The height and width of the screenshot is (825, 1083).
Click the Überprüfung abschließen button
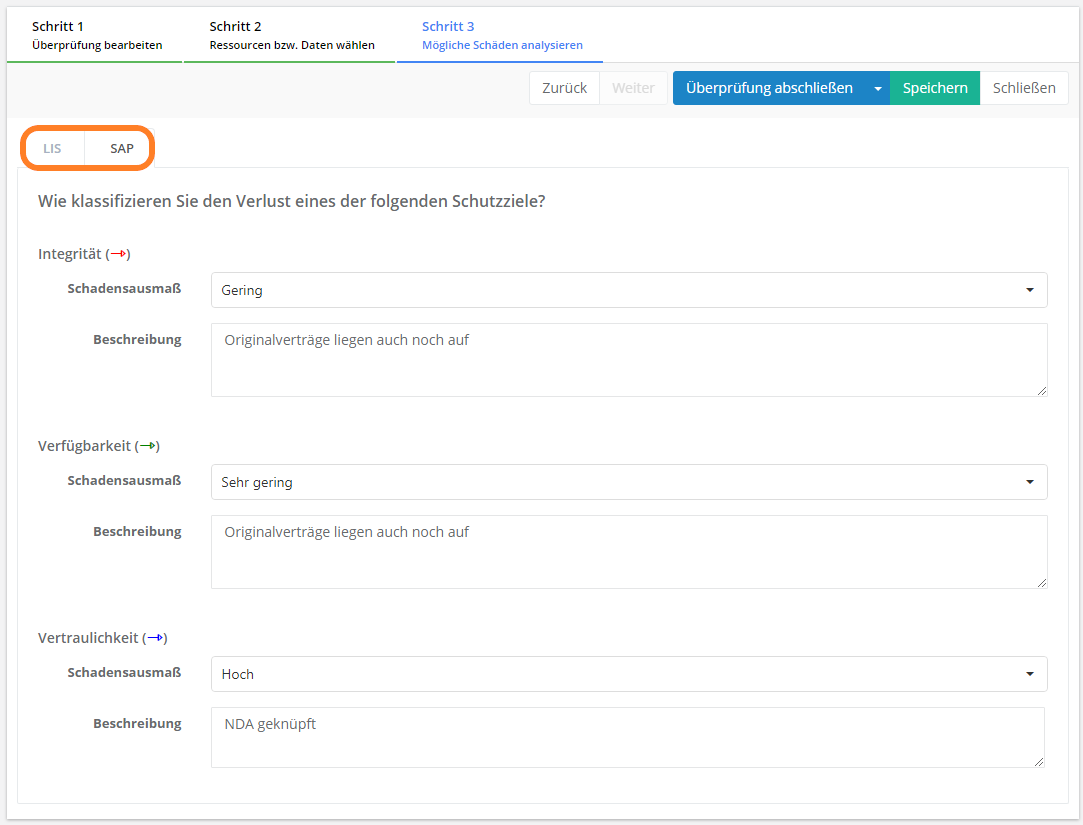[x=768, y=88]
